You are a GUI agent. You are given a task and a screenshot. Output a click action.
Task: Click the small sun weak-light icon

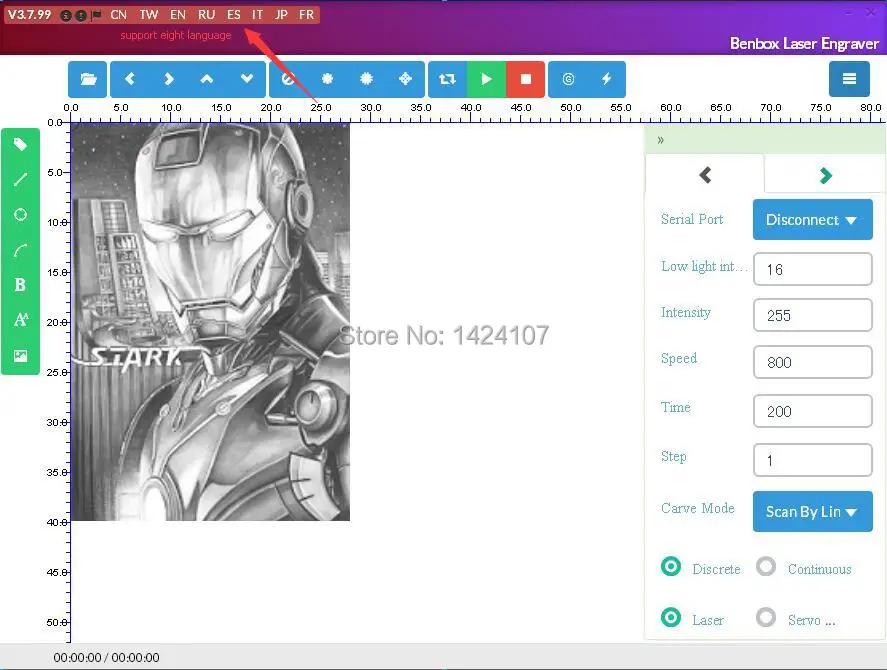[328, 79]
